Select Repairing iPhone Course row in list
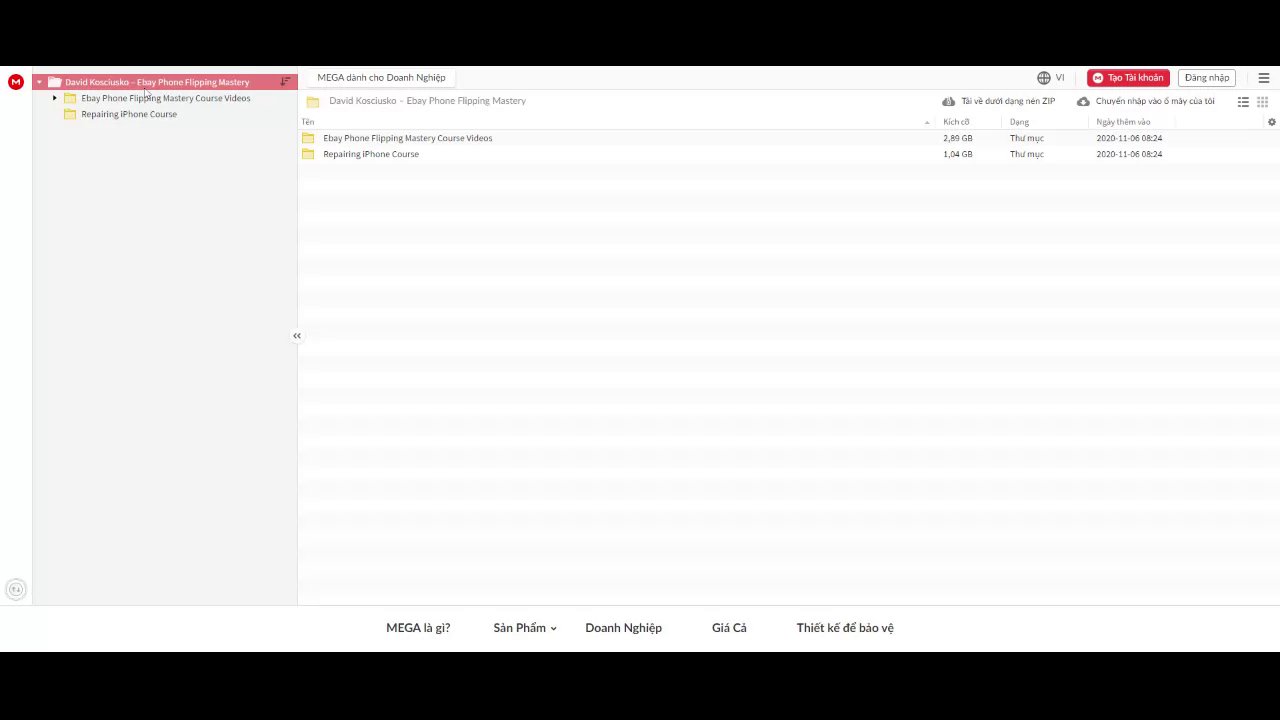This screenshot has height=720, width=1280. coord(788,154)
